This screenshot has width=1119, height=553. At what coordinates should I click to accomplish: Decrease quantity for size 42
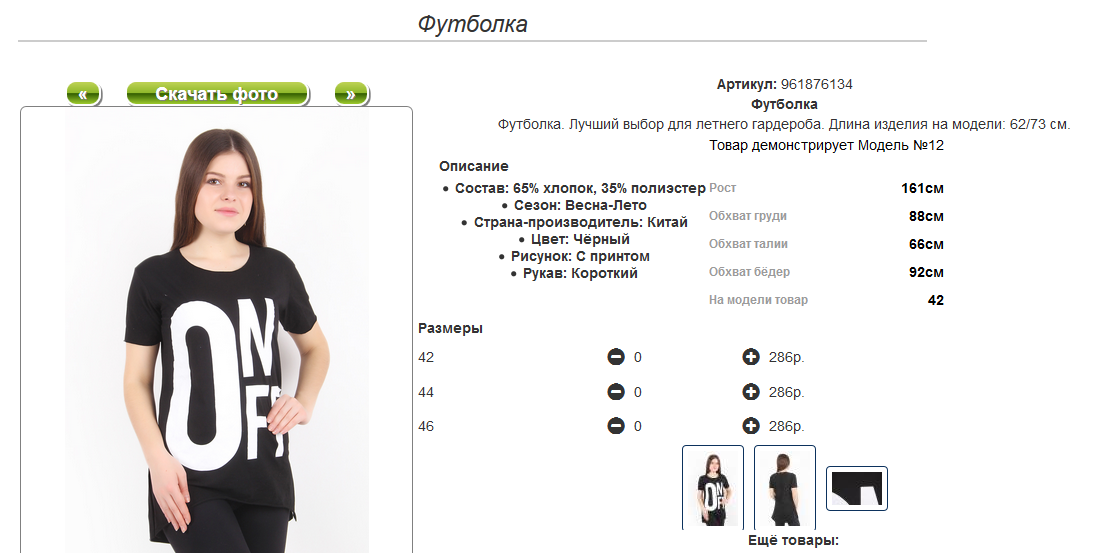click(616, 357)
